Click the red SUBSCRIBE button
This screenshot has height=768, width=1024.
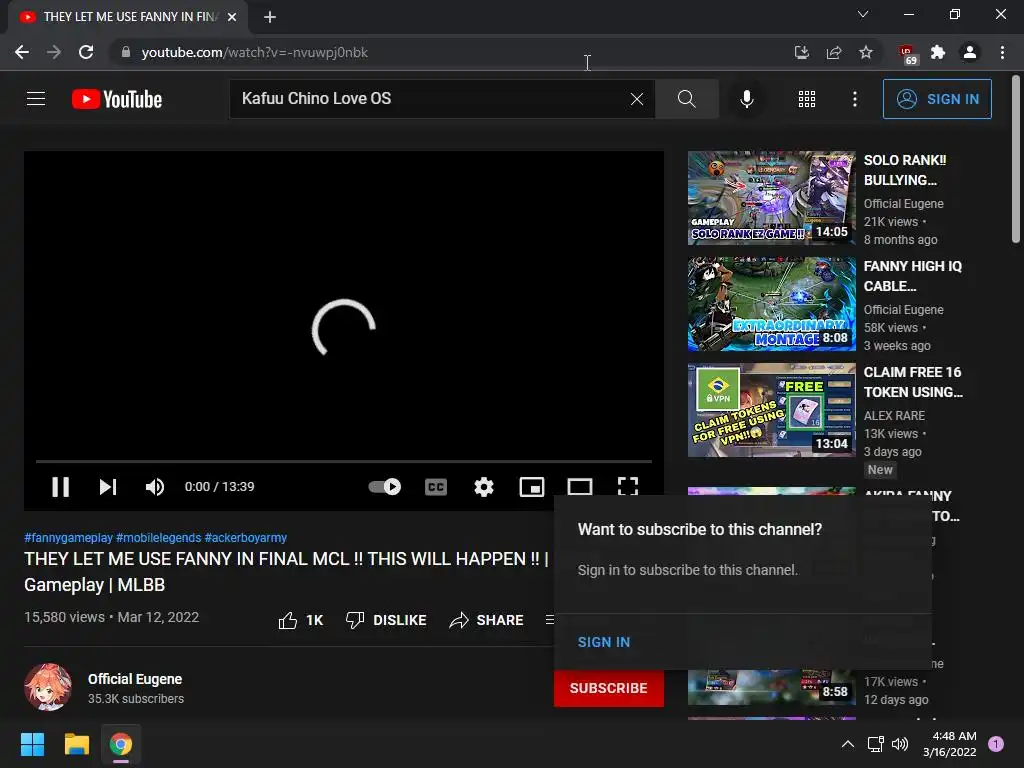coord(609,688)
